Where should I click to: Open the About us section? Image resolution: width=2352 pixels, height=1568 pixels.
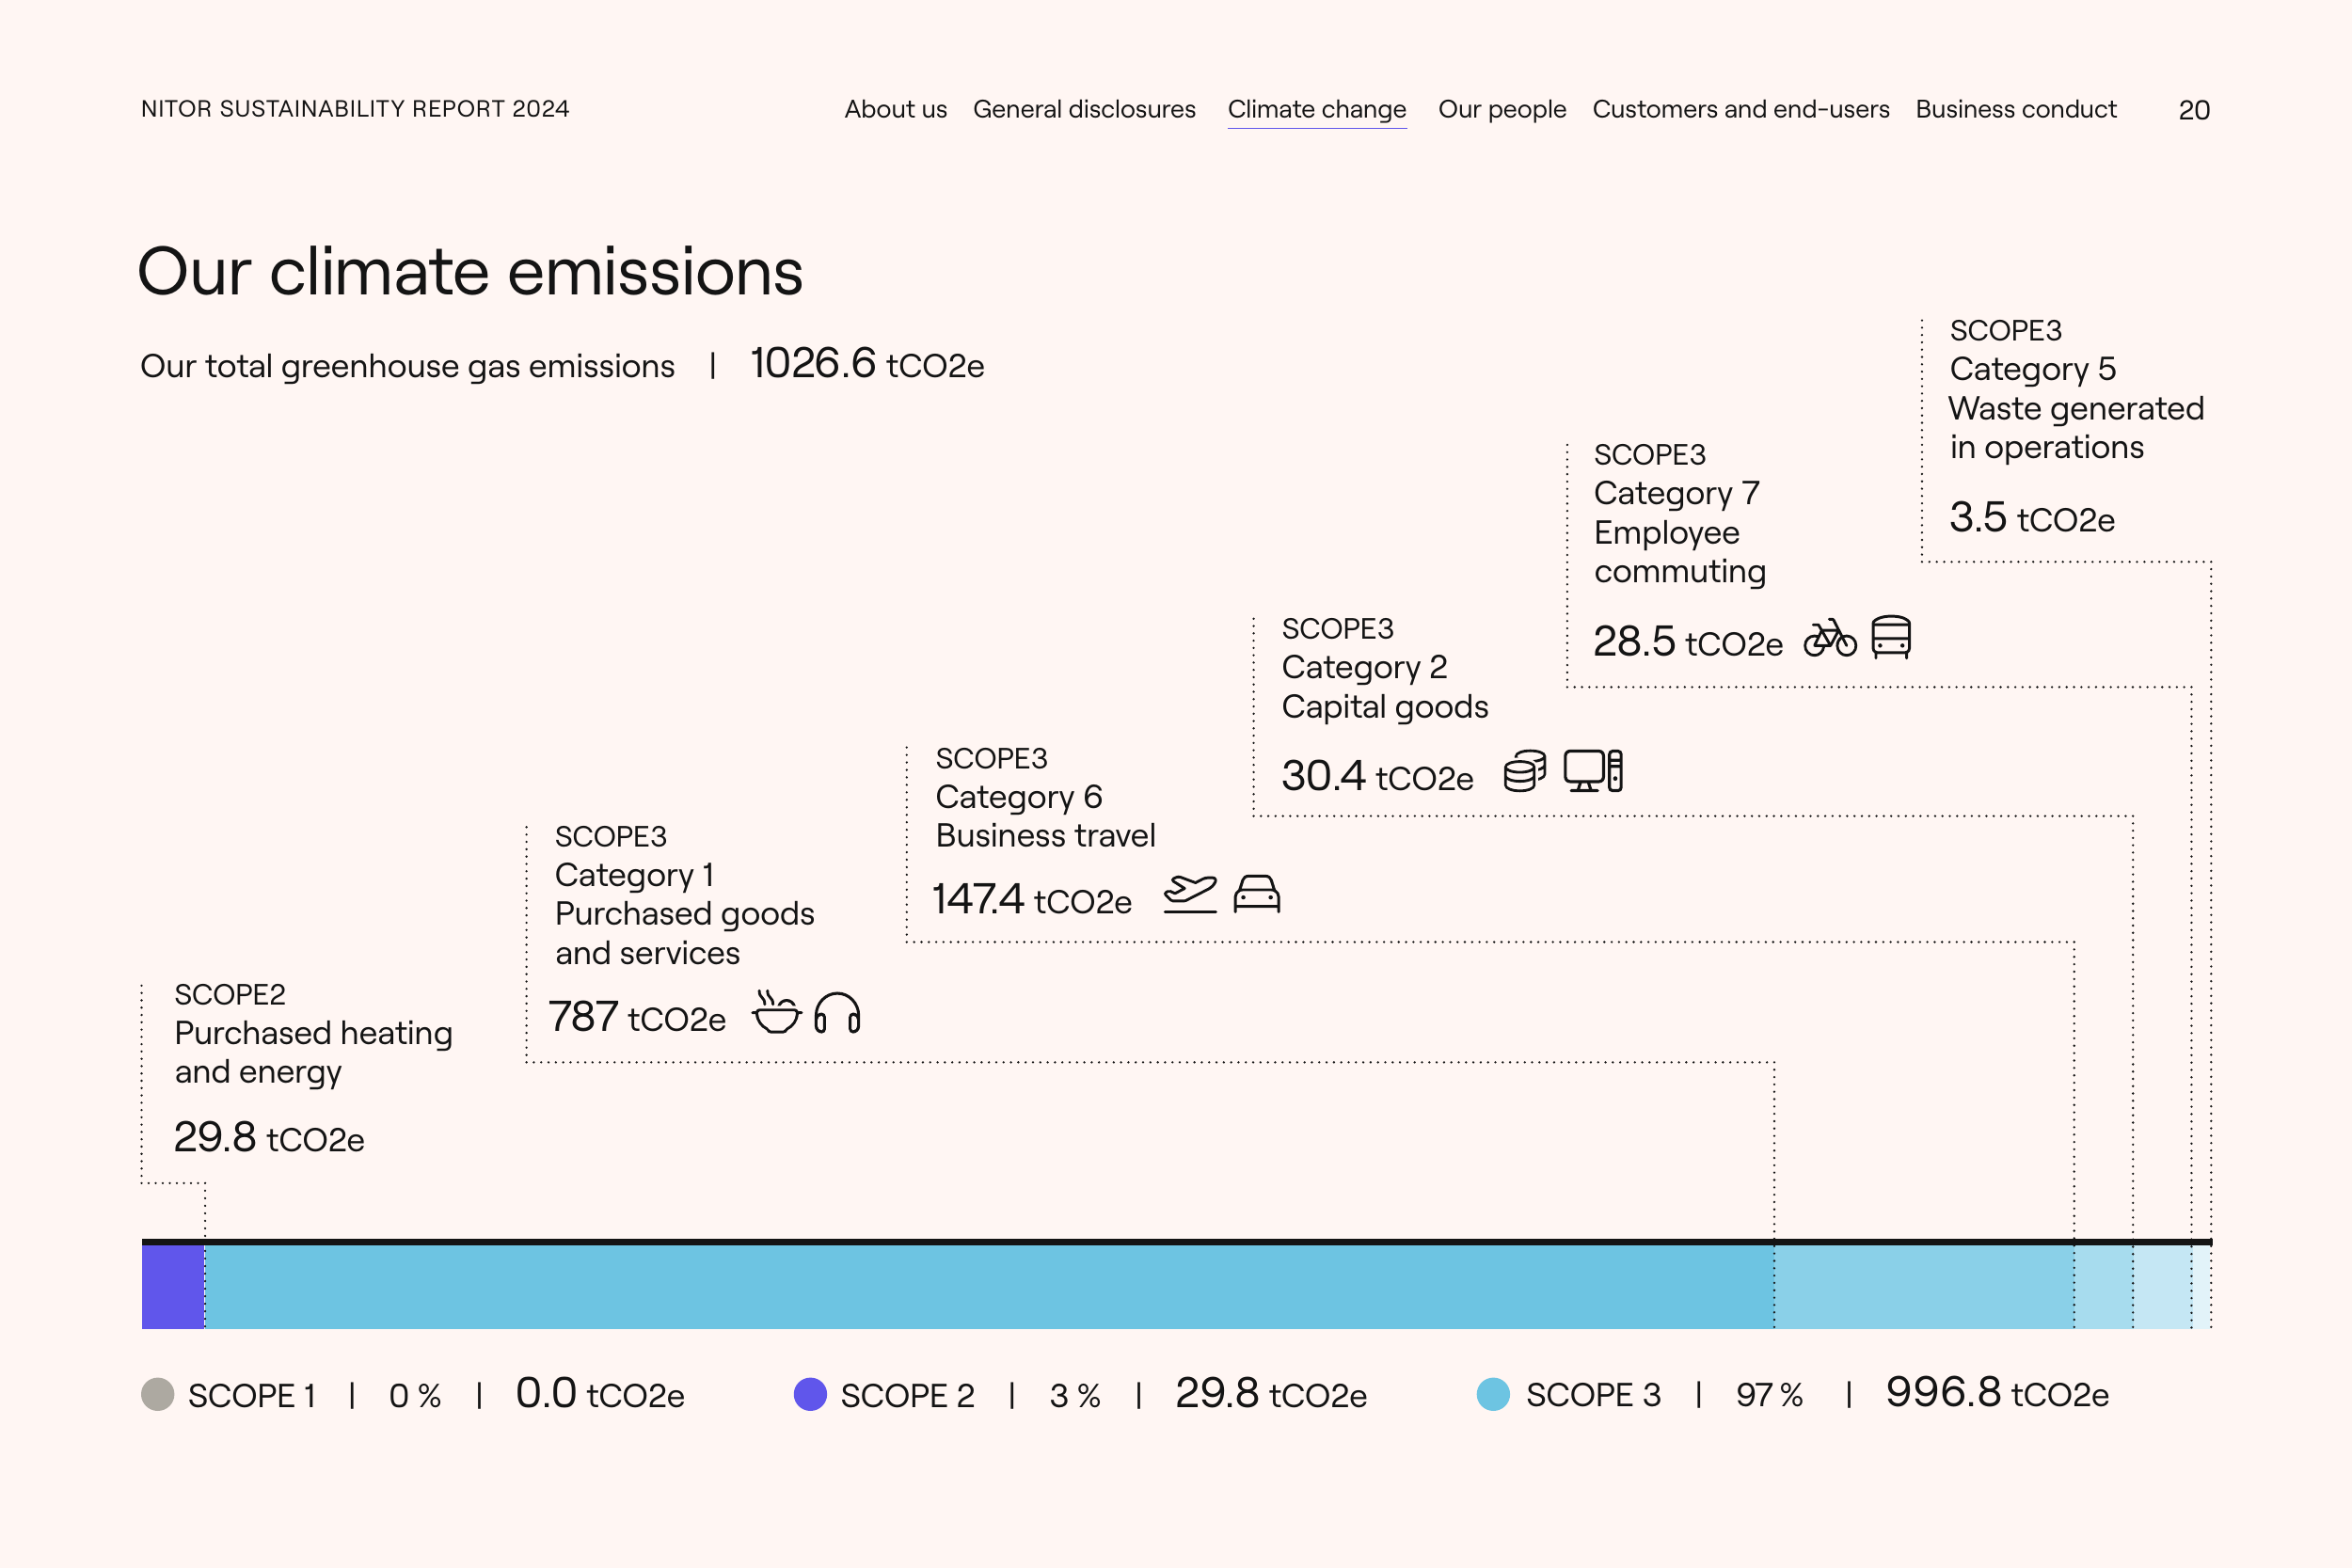(895, 109)
